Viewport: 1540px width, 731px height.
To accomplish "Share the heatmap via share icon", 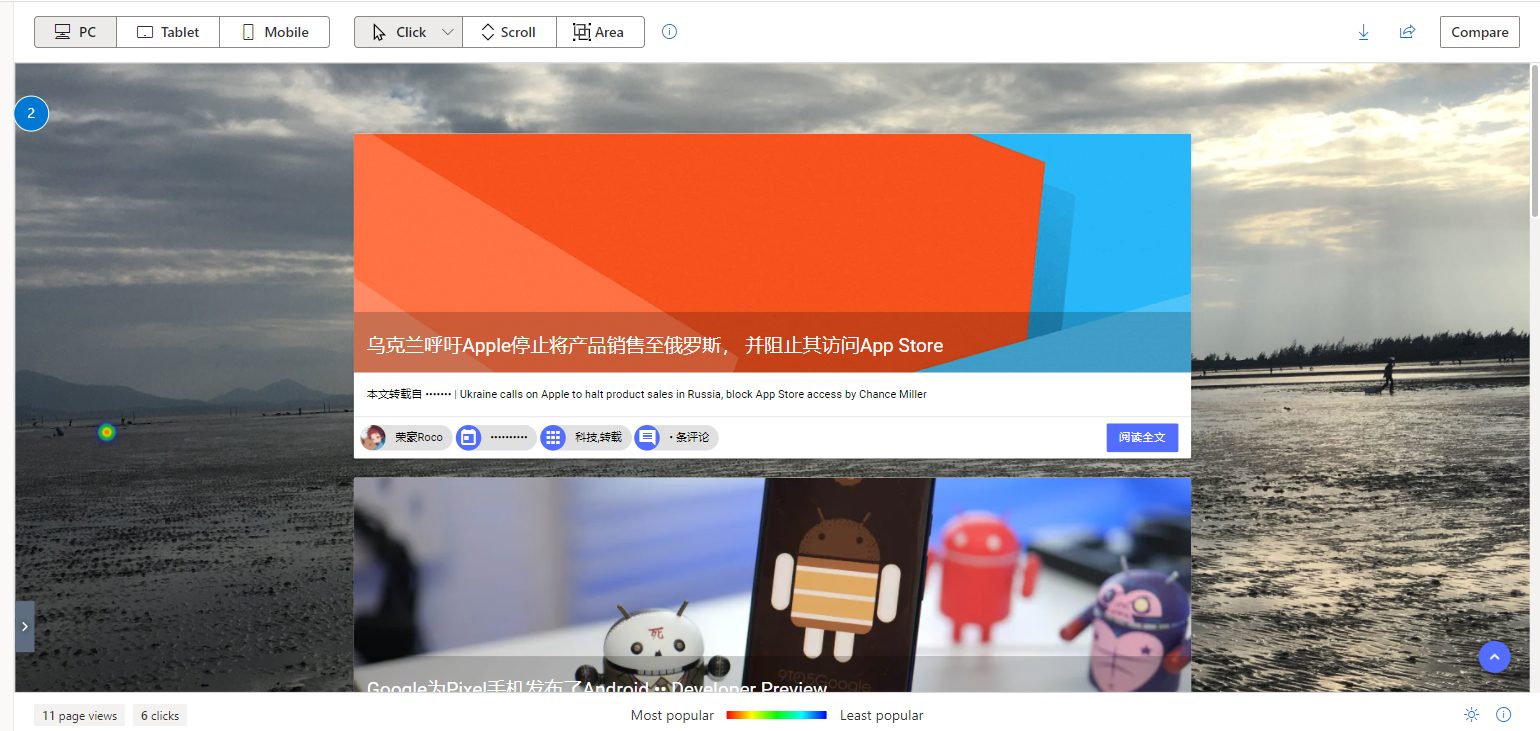I will pos(1407,31).
